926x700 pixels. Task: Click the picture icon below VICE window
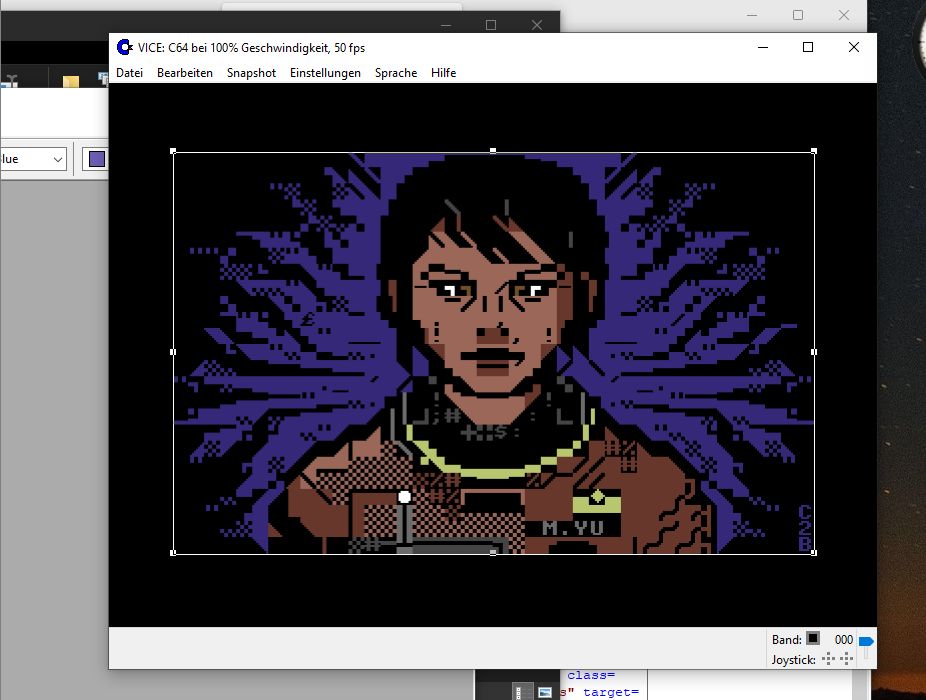pyautogui.click(x=545, y=691)
